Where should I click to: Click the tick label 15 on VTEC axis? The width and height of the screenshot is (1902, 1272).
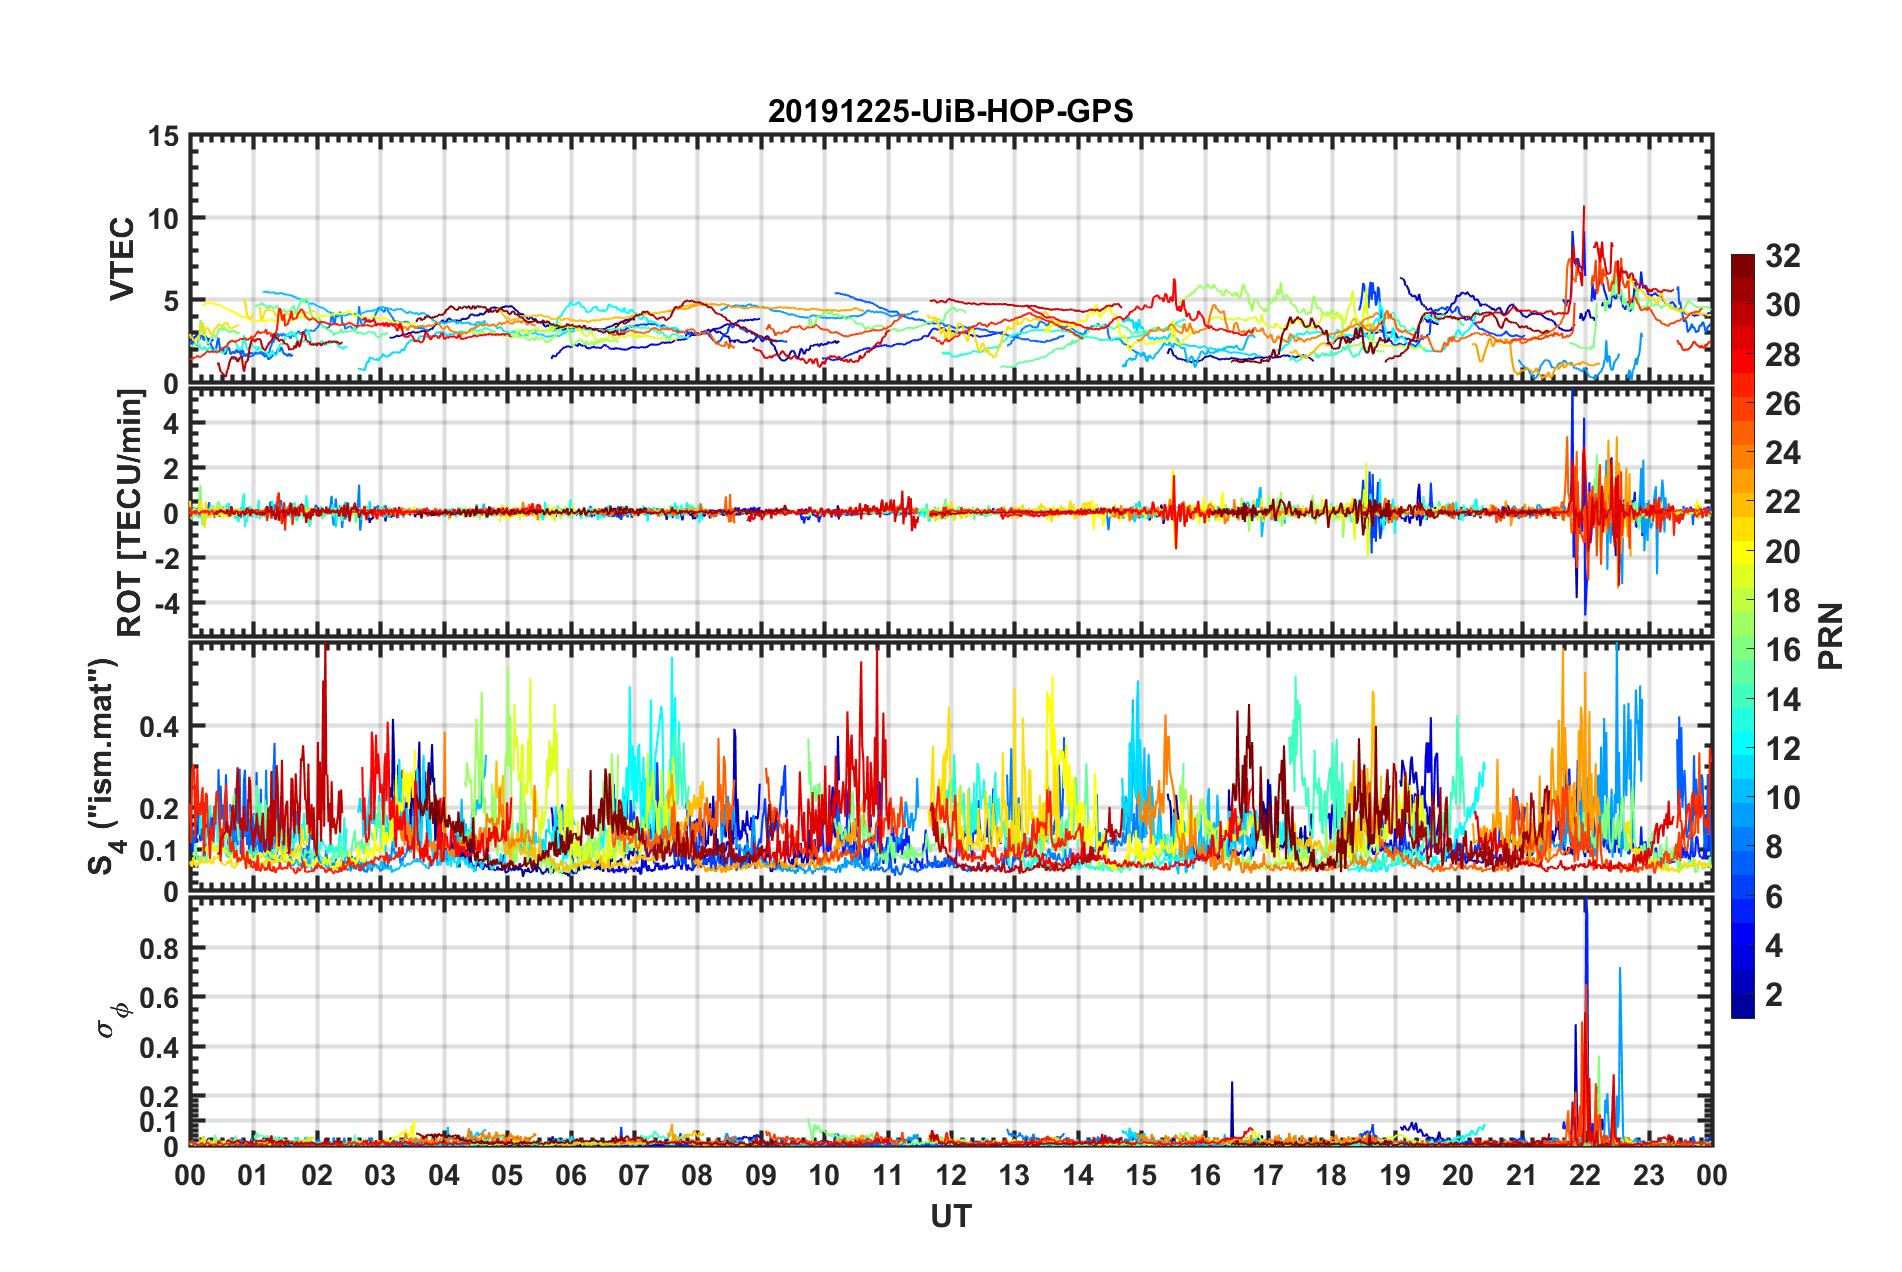163,136
